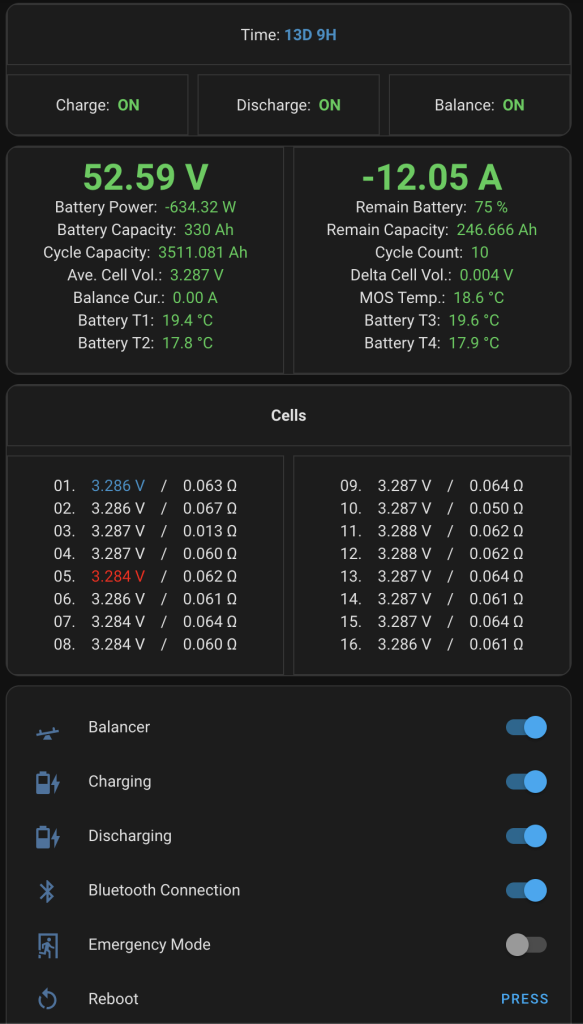Click the 52.59 V voltage readout
This screenshot has width=583, height=1024.
145,177
